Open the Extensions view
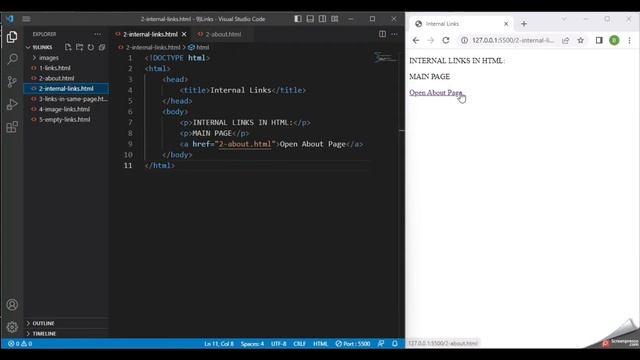This screenshot has width=640, height=360. [x=12, y=127]
